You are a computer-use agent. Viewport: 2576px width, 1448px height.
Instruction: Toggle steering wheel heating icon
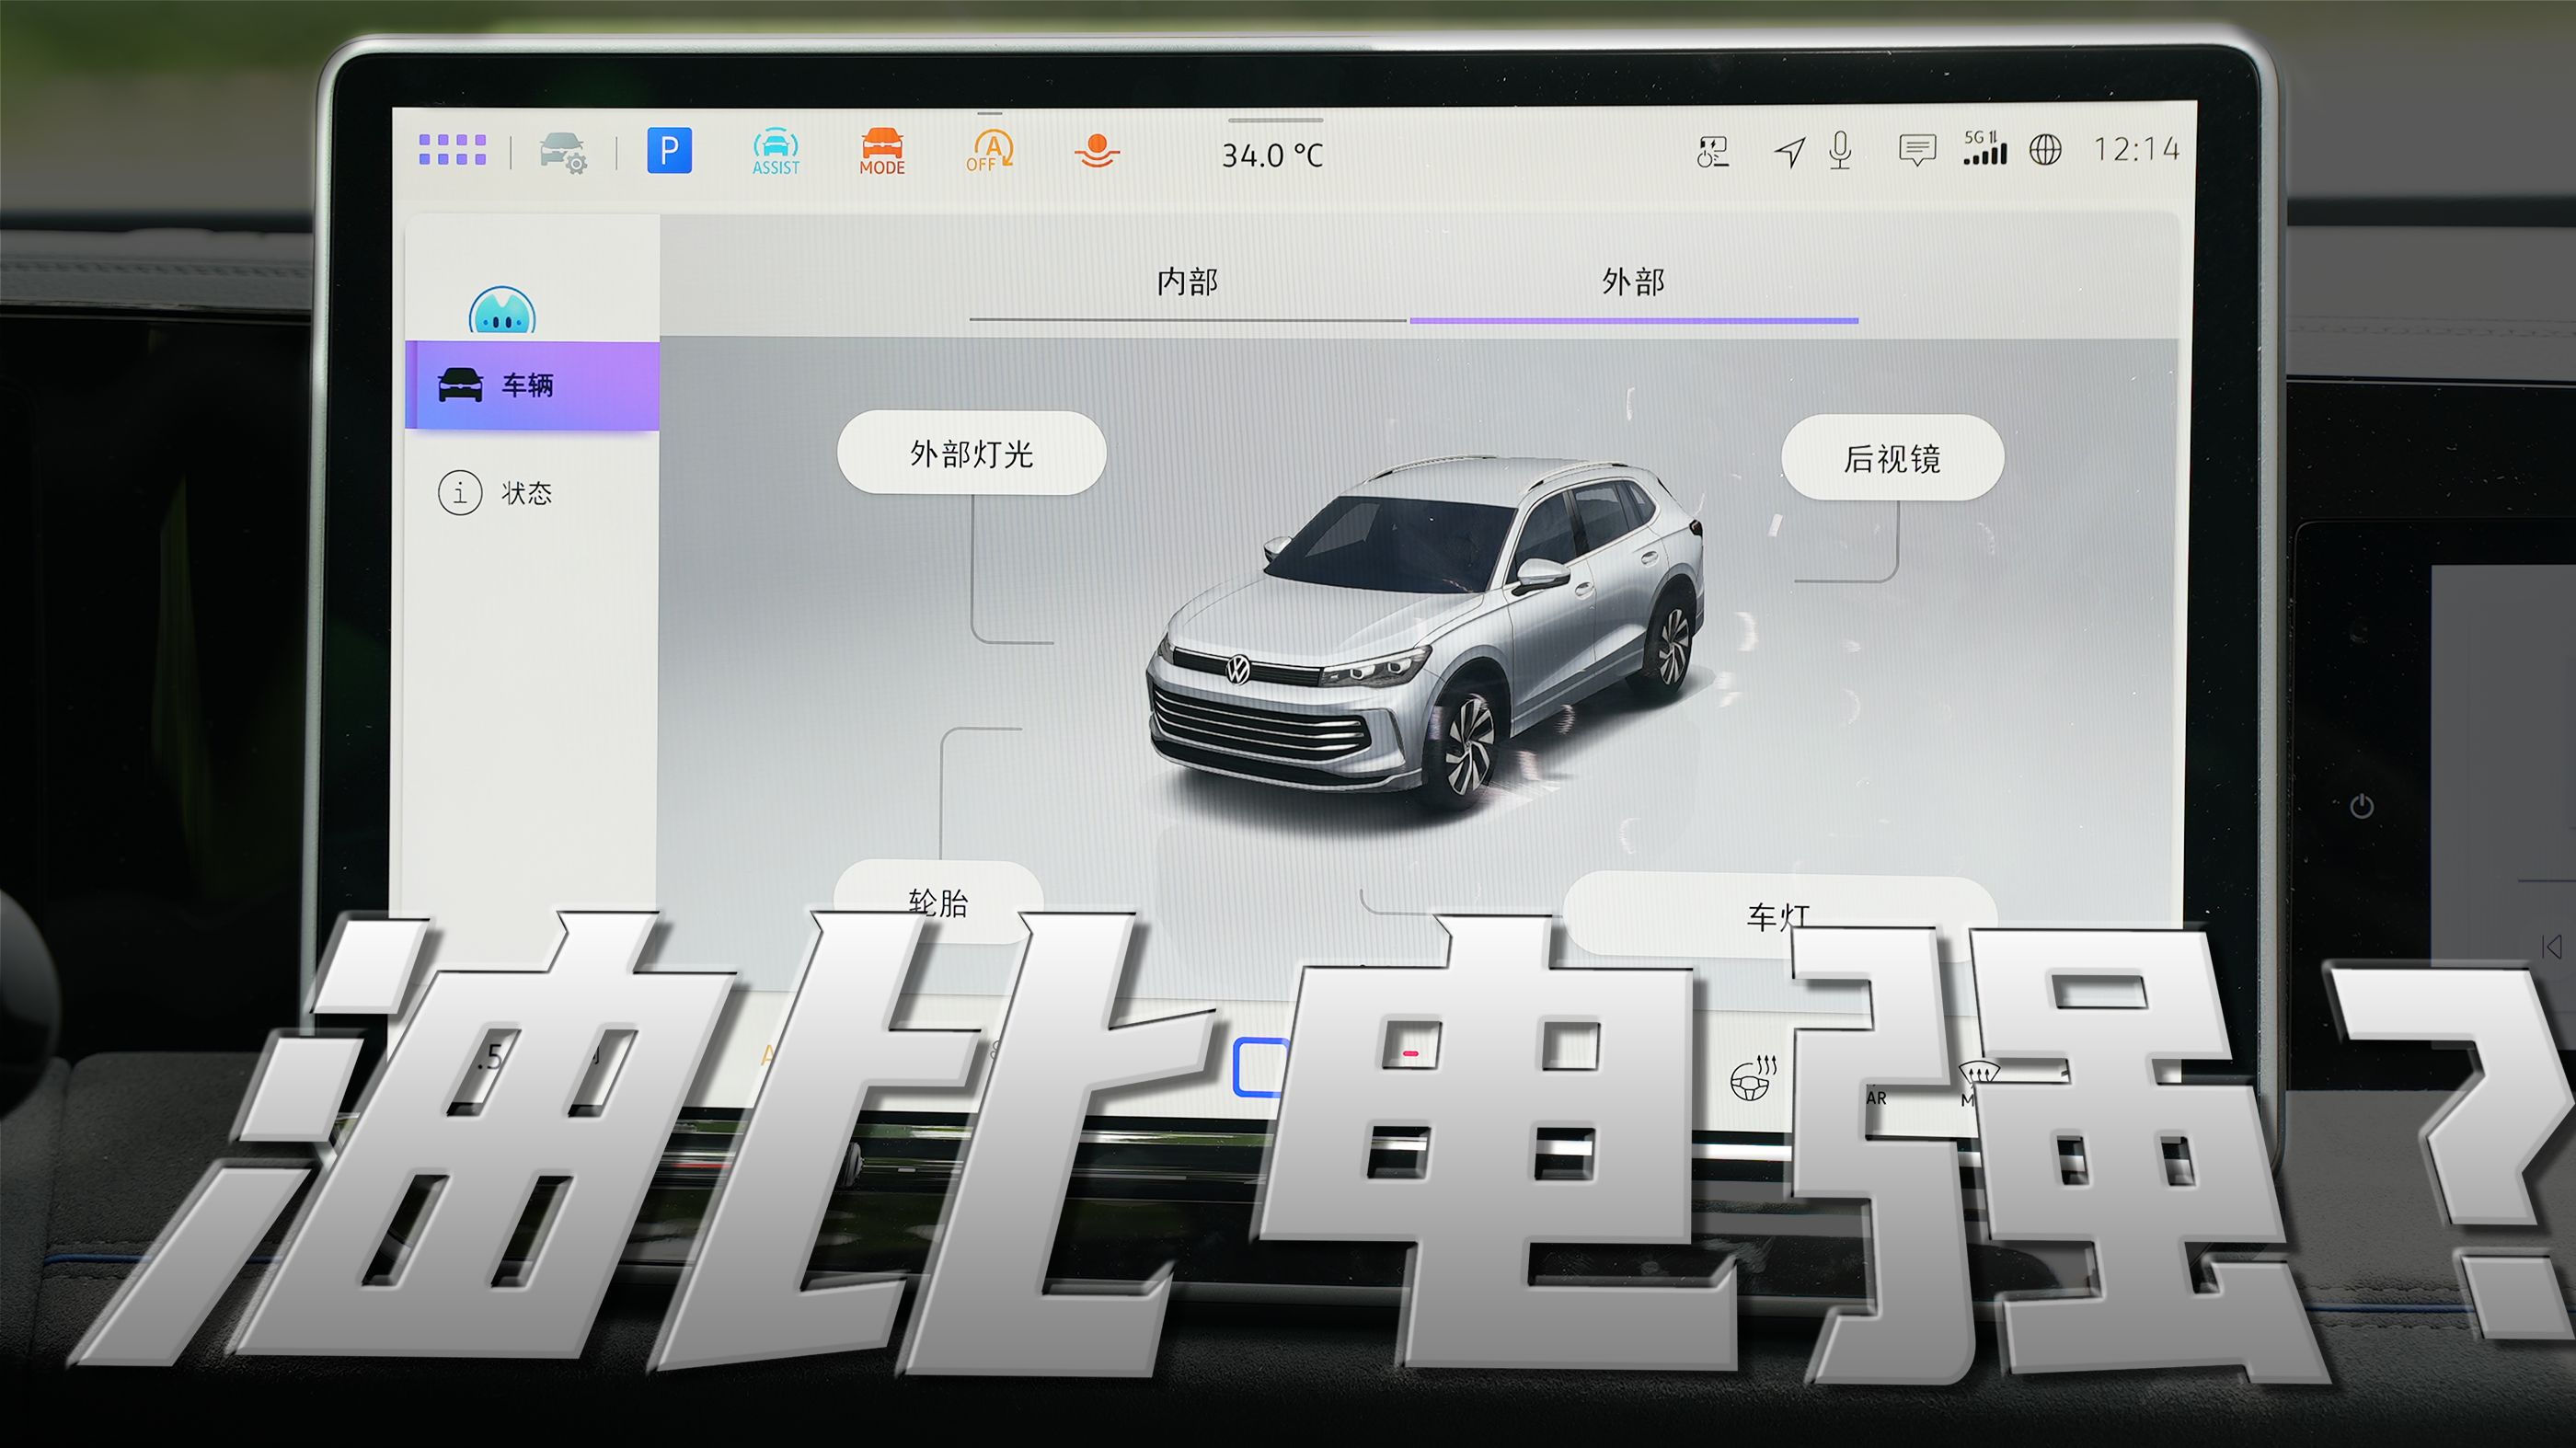click(1752, 1078)
